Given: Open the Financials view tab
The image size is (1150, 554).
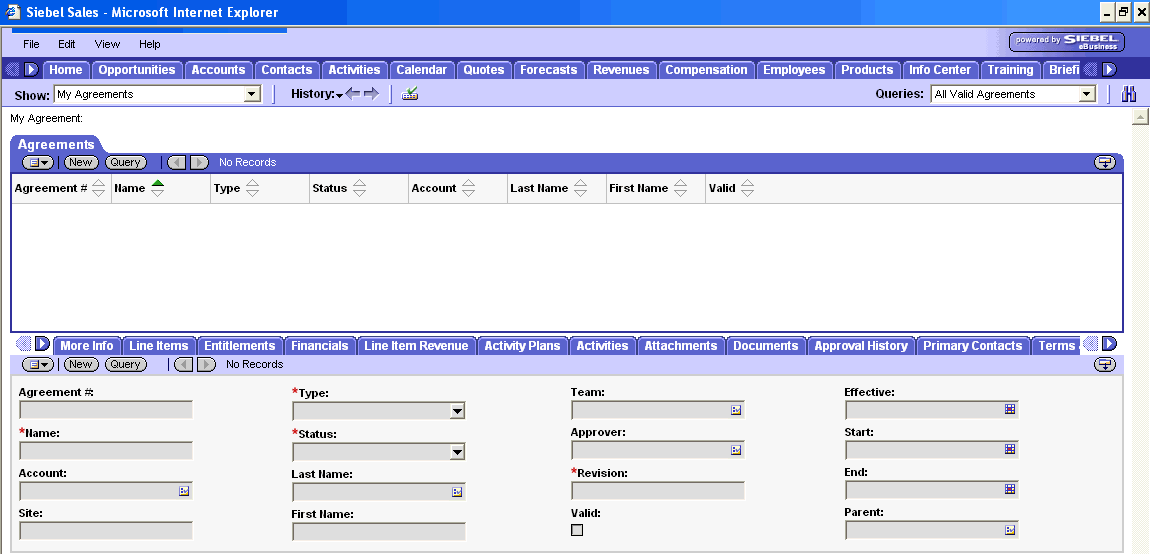Looking at the screenshot, I should (320, 346).
